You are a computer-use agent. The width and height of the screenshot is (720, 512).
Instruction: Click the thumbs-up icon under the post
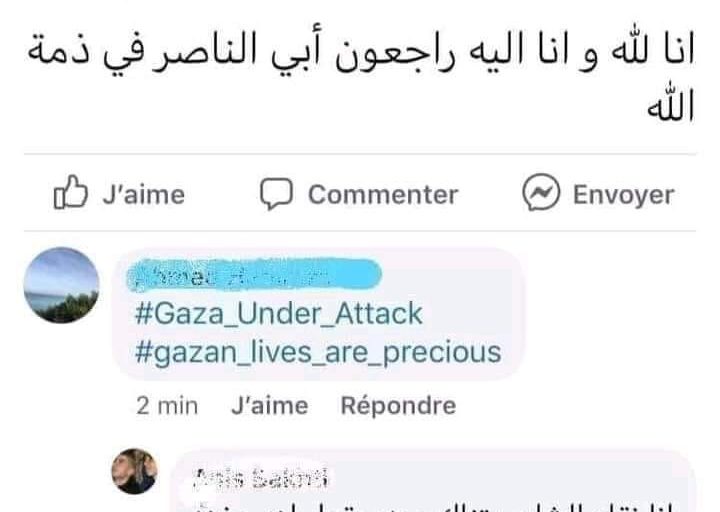coord(70,194)
